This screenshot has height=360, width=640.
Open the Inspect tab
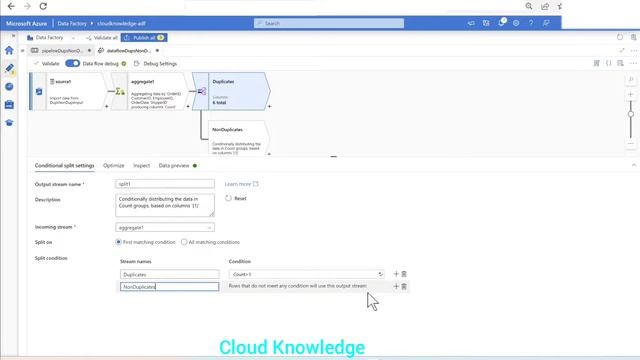point(142,165)
